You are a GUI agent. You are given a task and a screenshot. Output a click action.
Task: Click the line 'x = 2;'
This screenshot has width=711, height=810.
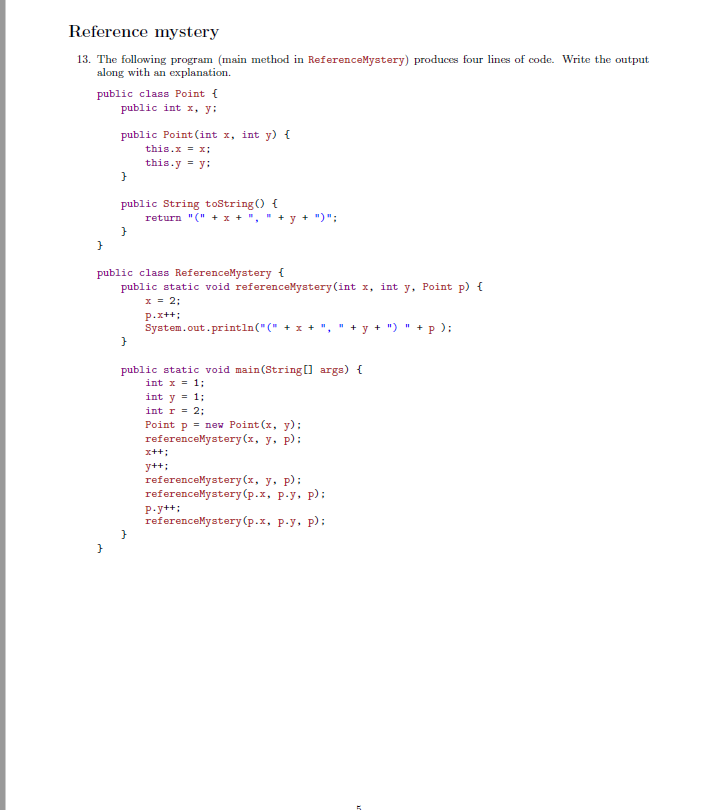pos(163,301)
